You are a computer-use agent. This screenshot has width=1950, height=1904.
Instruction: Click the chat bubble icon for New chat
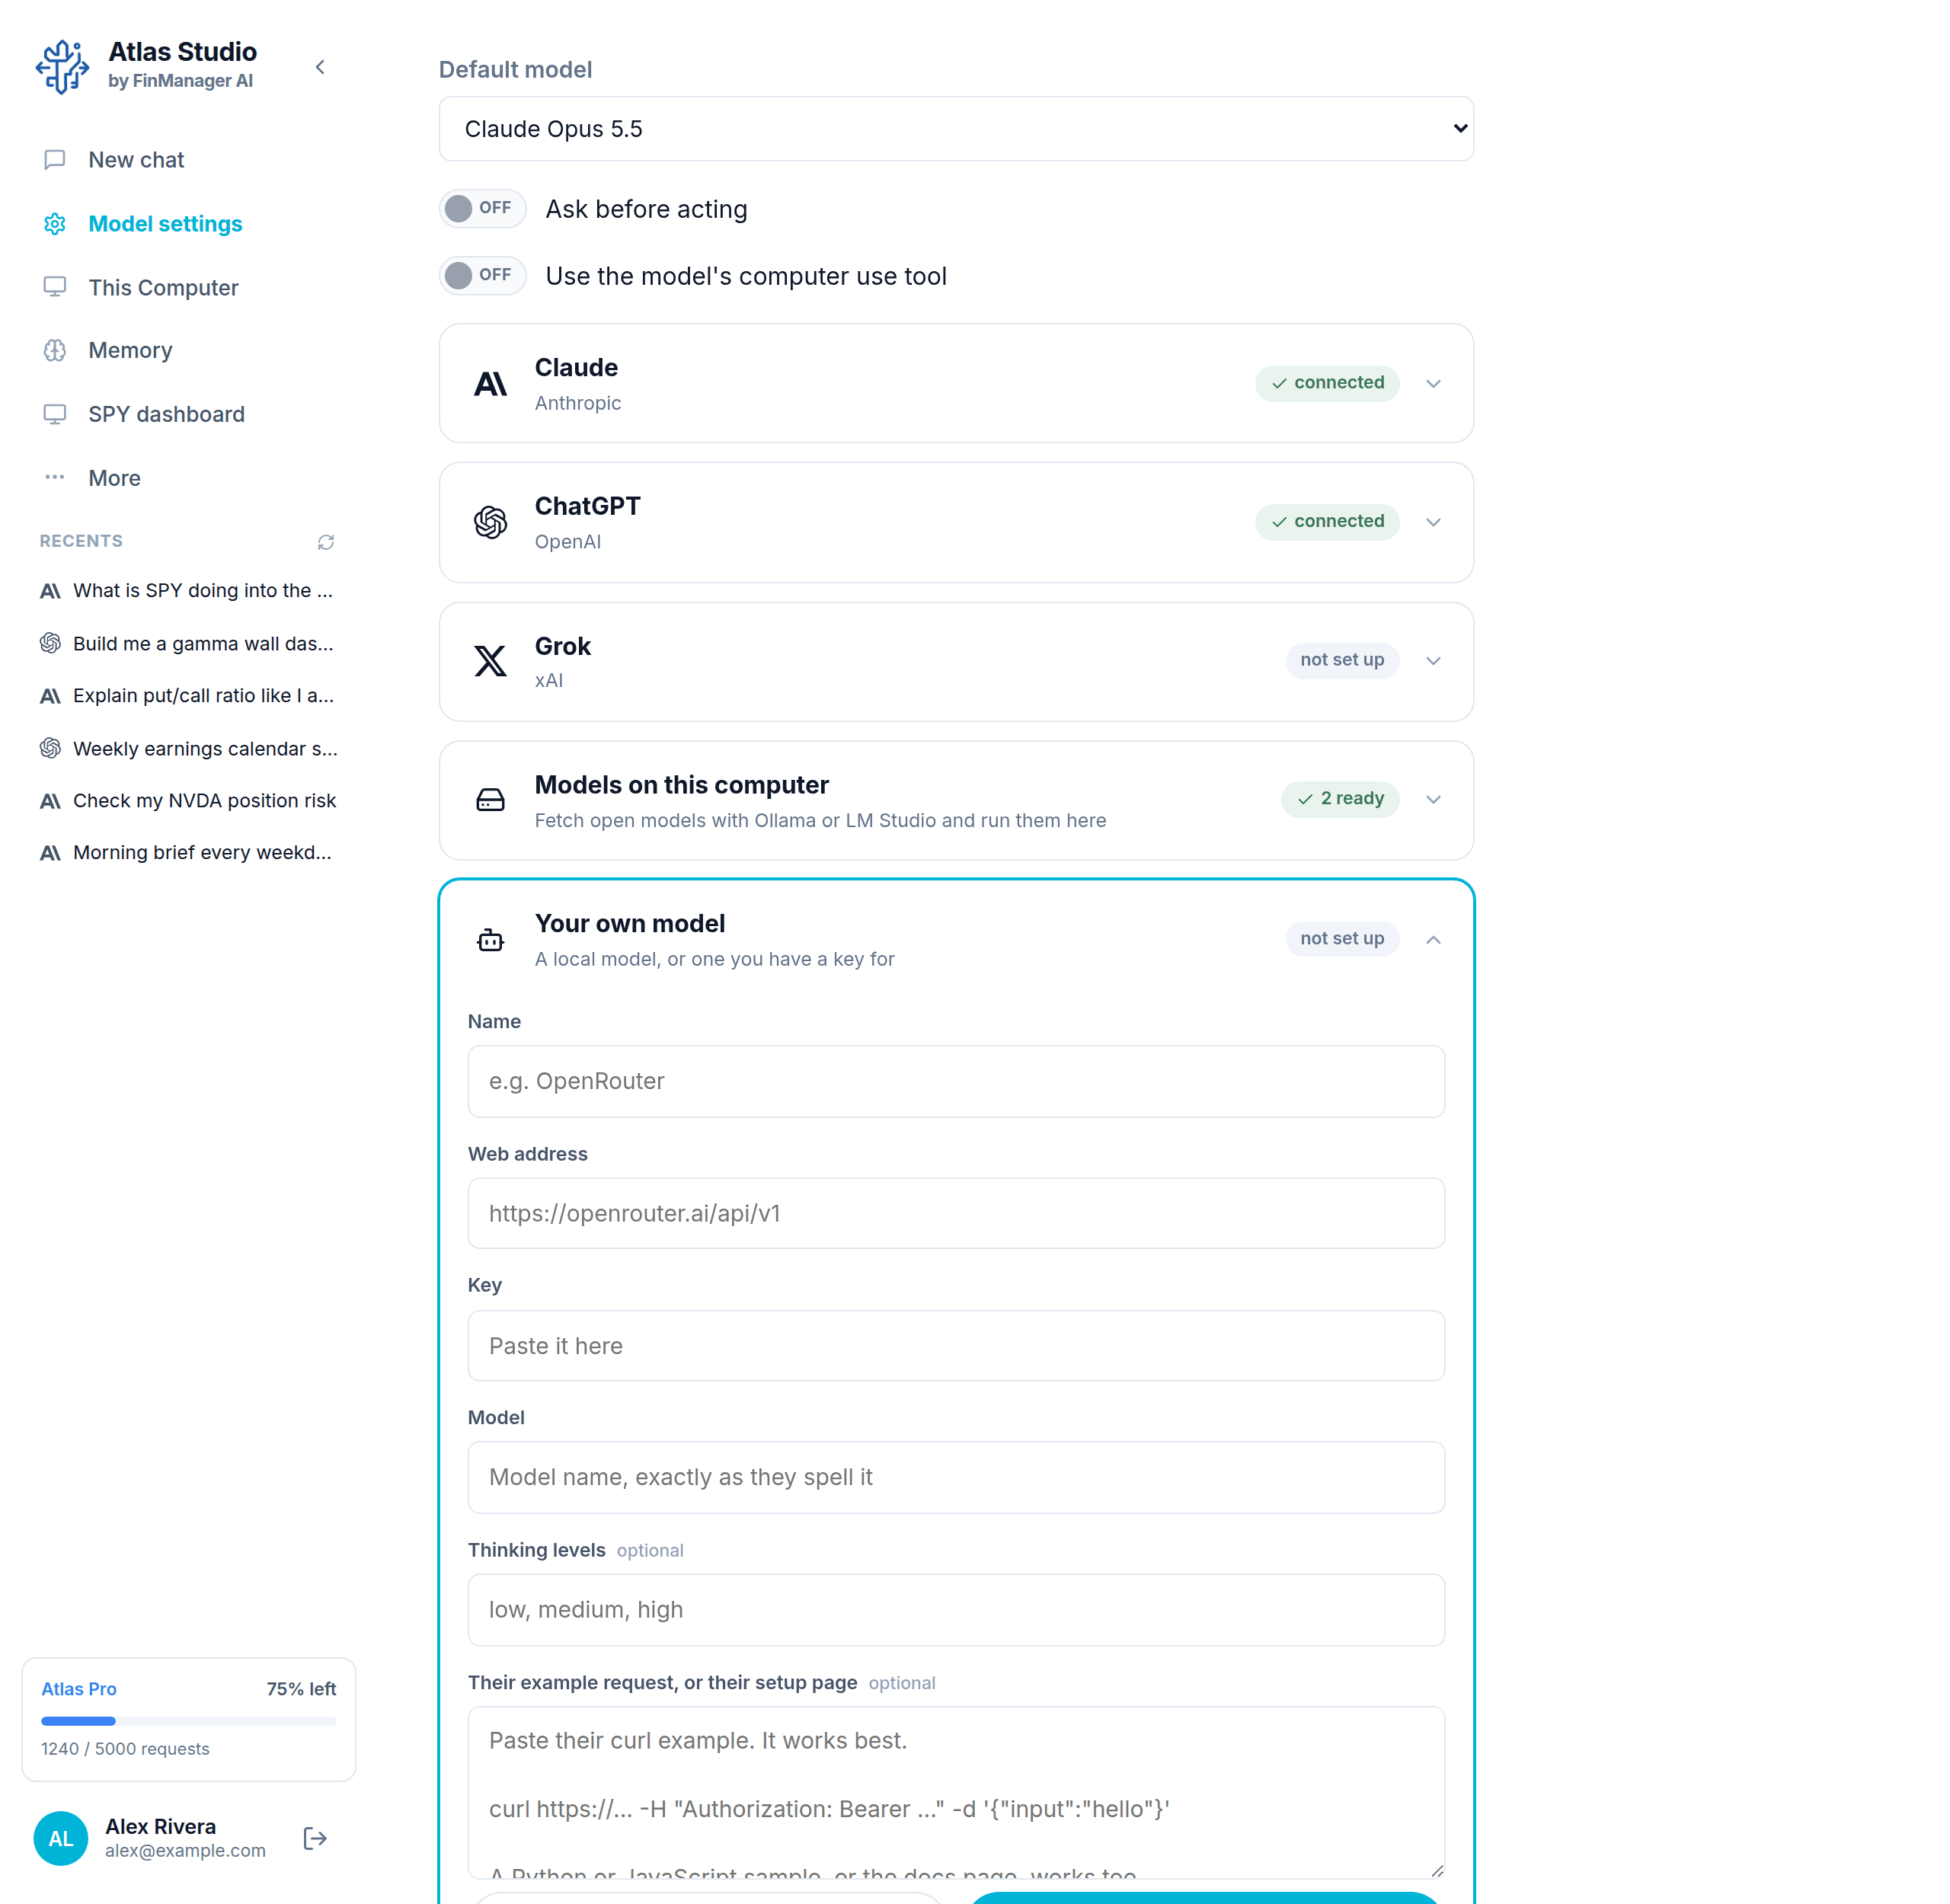(x=55, y=160)
